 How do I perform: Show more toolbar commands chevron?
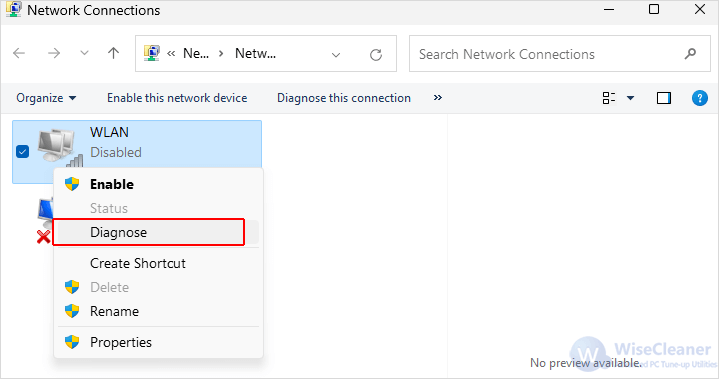coord(438,98)
